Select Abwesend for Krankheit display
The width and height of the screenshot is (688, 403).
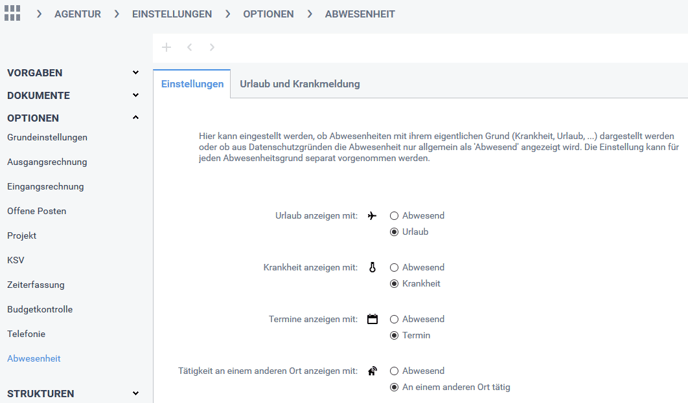click(x=395, y=268)
